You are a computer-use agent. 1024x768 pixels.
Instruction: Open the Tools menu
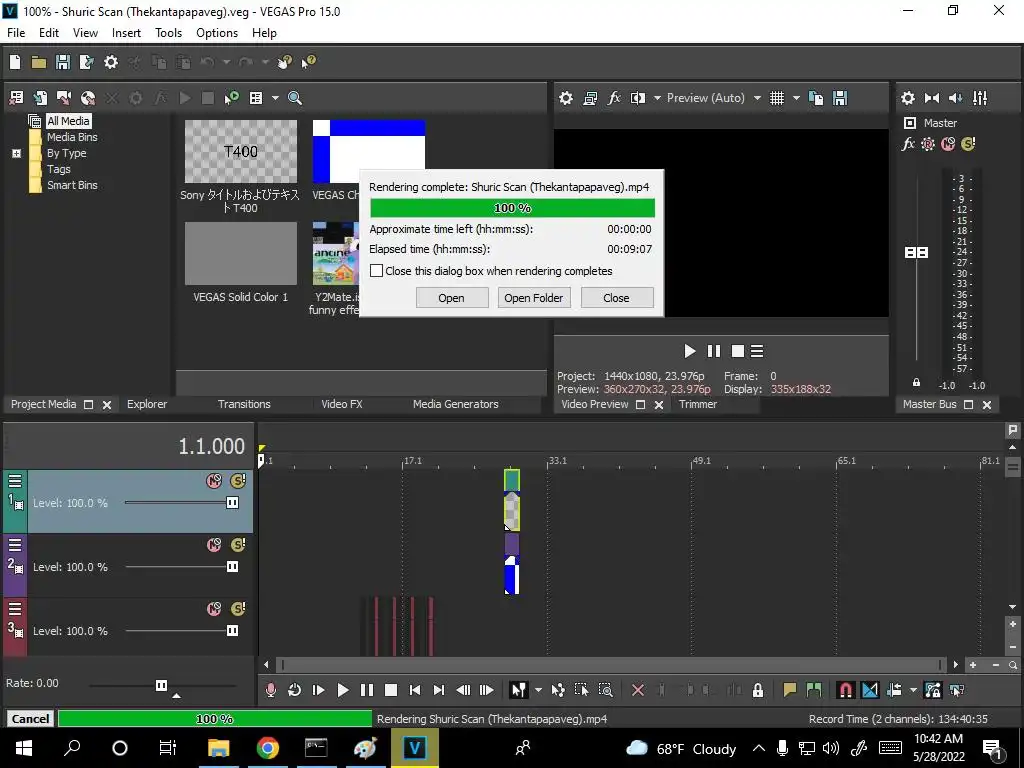pyautogui.click(x=168, y=33)
